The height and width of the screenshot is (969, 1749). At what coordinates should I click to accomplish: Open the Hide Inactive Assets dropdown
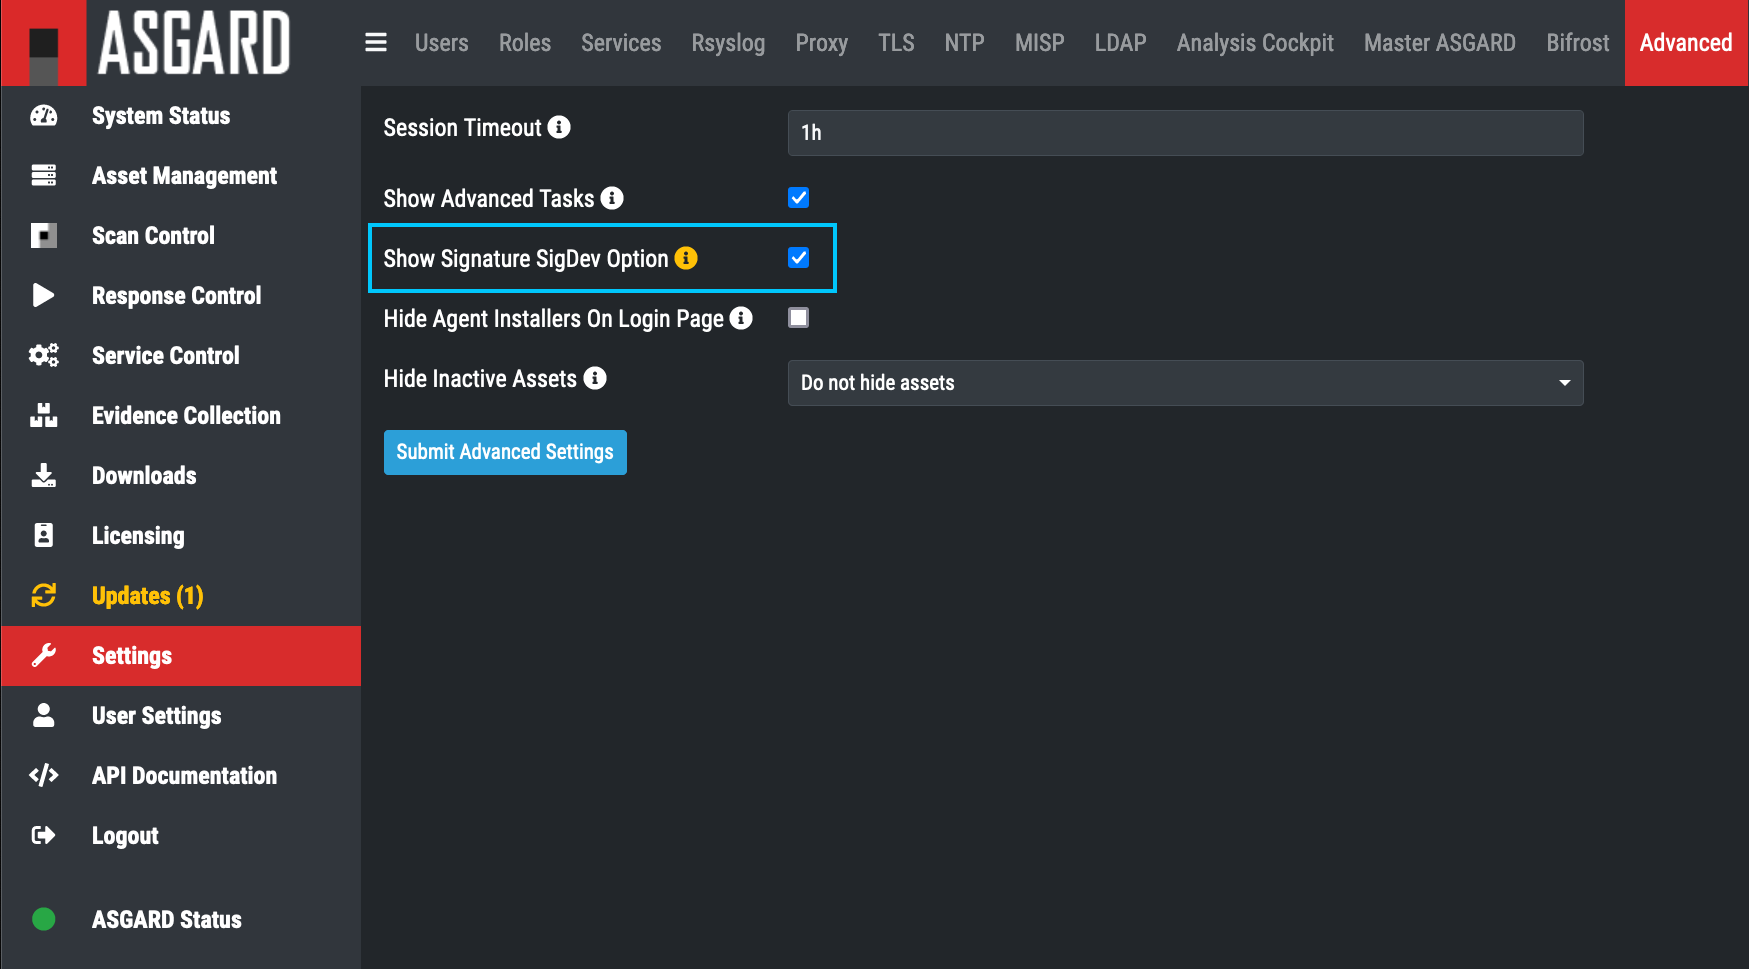click(x=1185, y=383)
